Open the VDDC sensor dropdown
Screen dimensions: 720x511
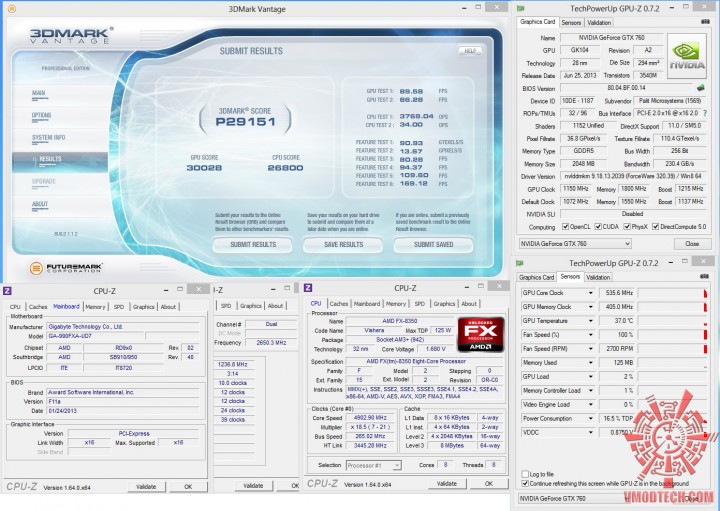coord(591,432)
